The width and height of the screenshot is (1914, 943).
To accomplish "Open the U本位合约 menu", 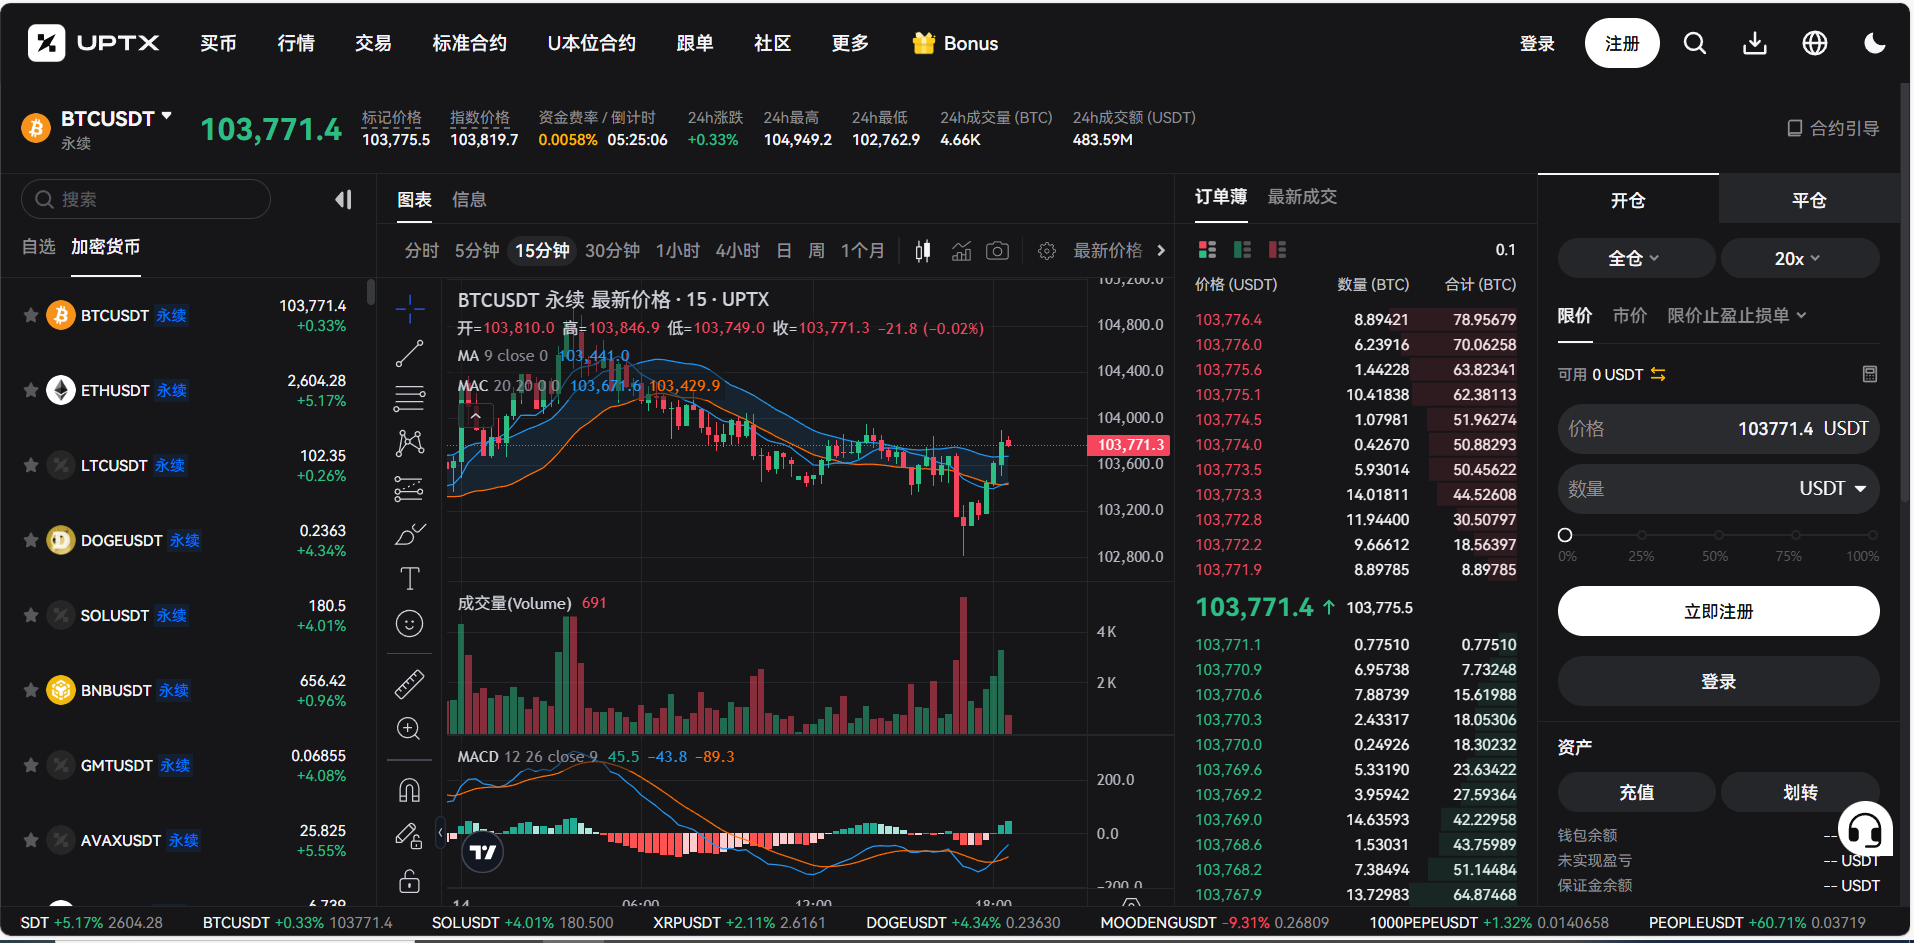I will point(591,43).
